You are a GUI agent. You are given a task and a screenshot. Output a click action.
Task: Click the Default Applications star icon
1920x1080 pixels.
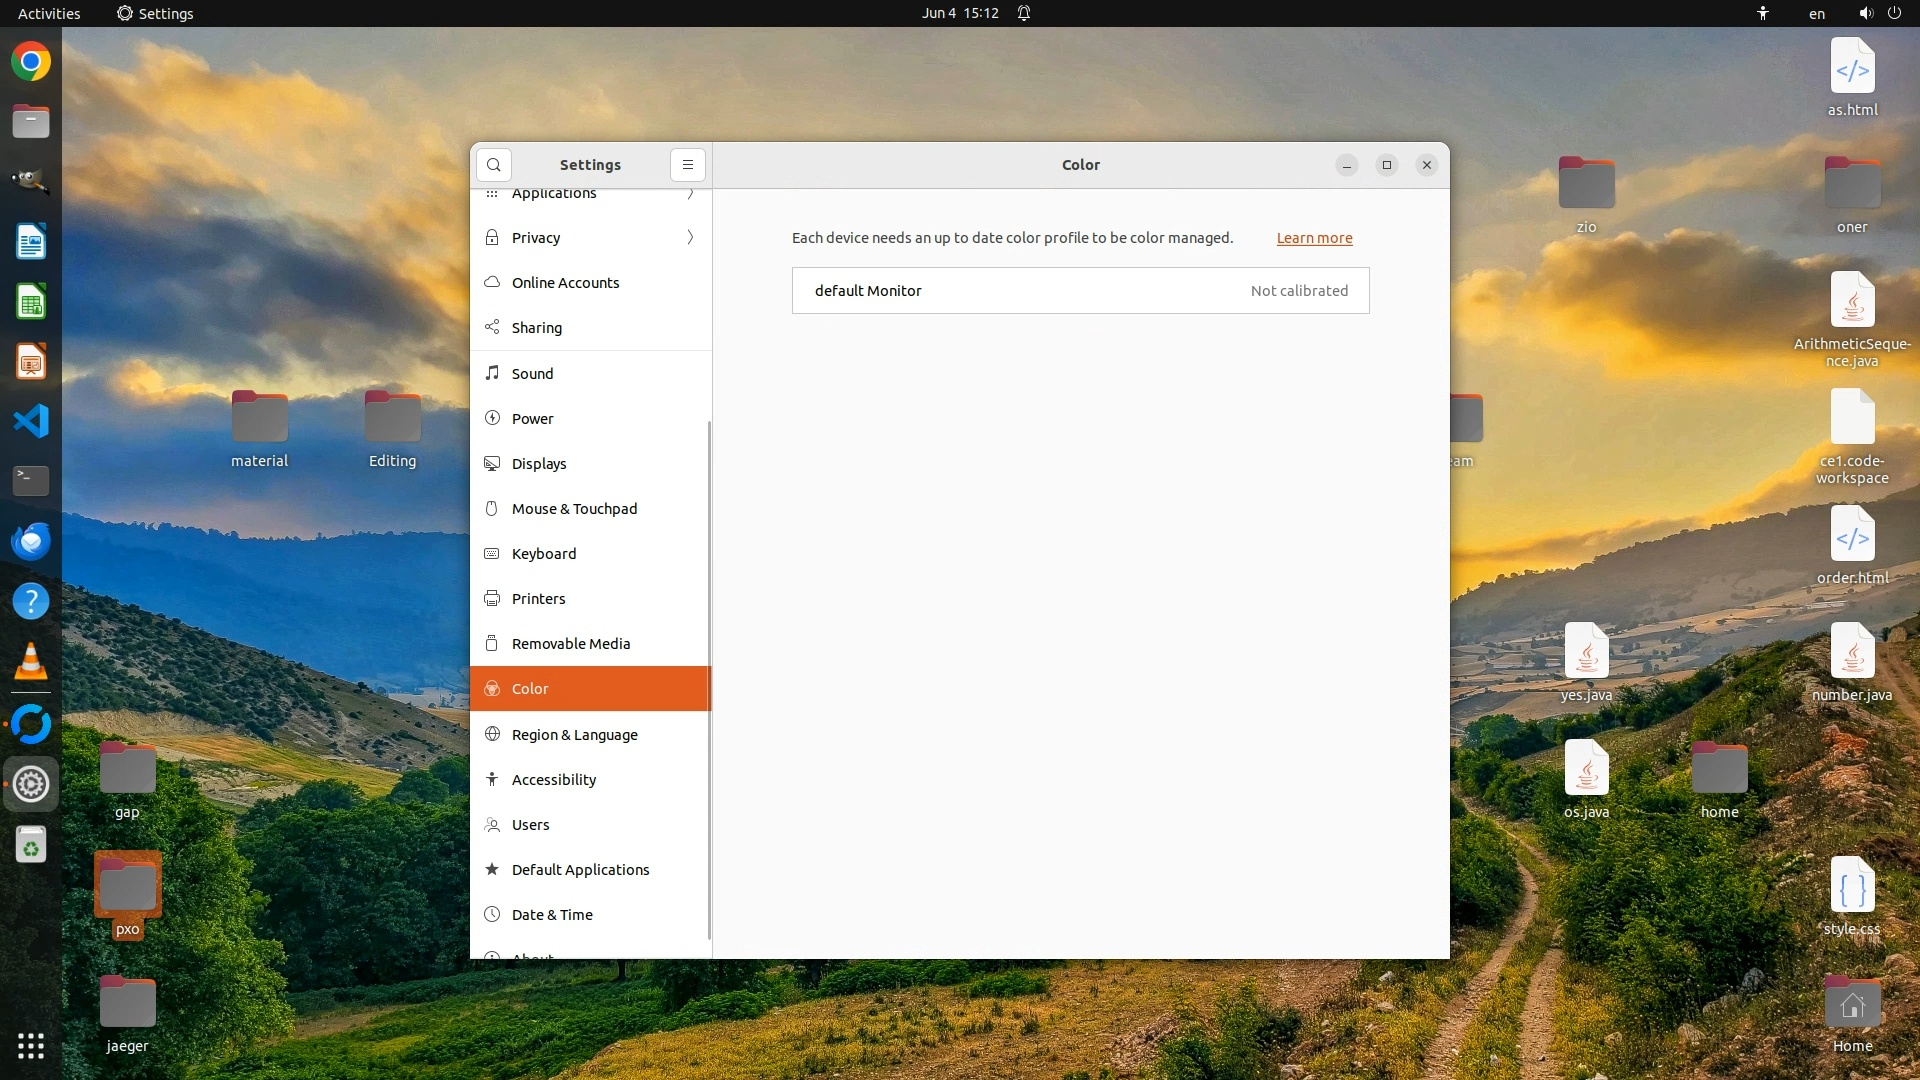click(492, 870)
